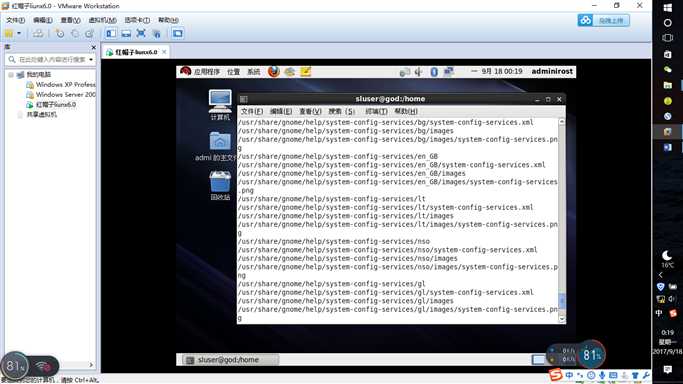Open the VMware 帮助 menu
Viewport: 683px width, 384px height.
[168, 20]
